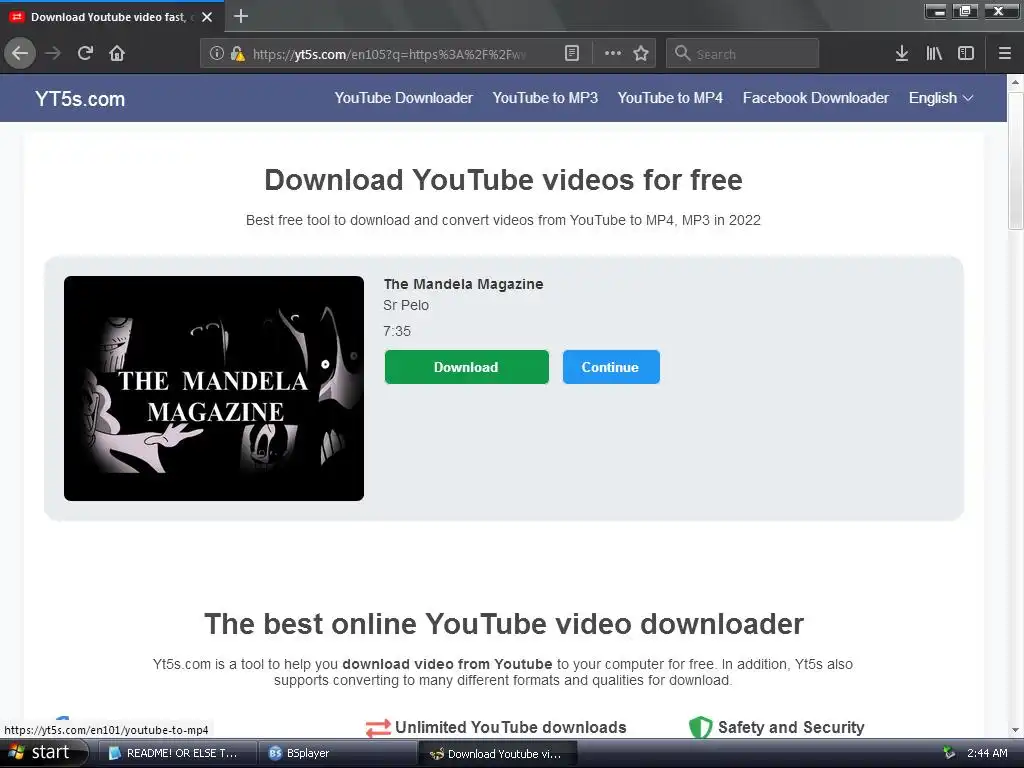The height and width of the screenshot is (768, 1024).
Task: Click the Sr Pelo channel name
Action: 406,306
